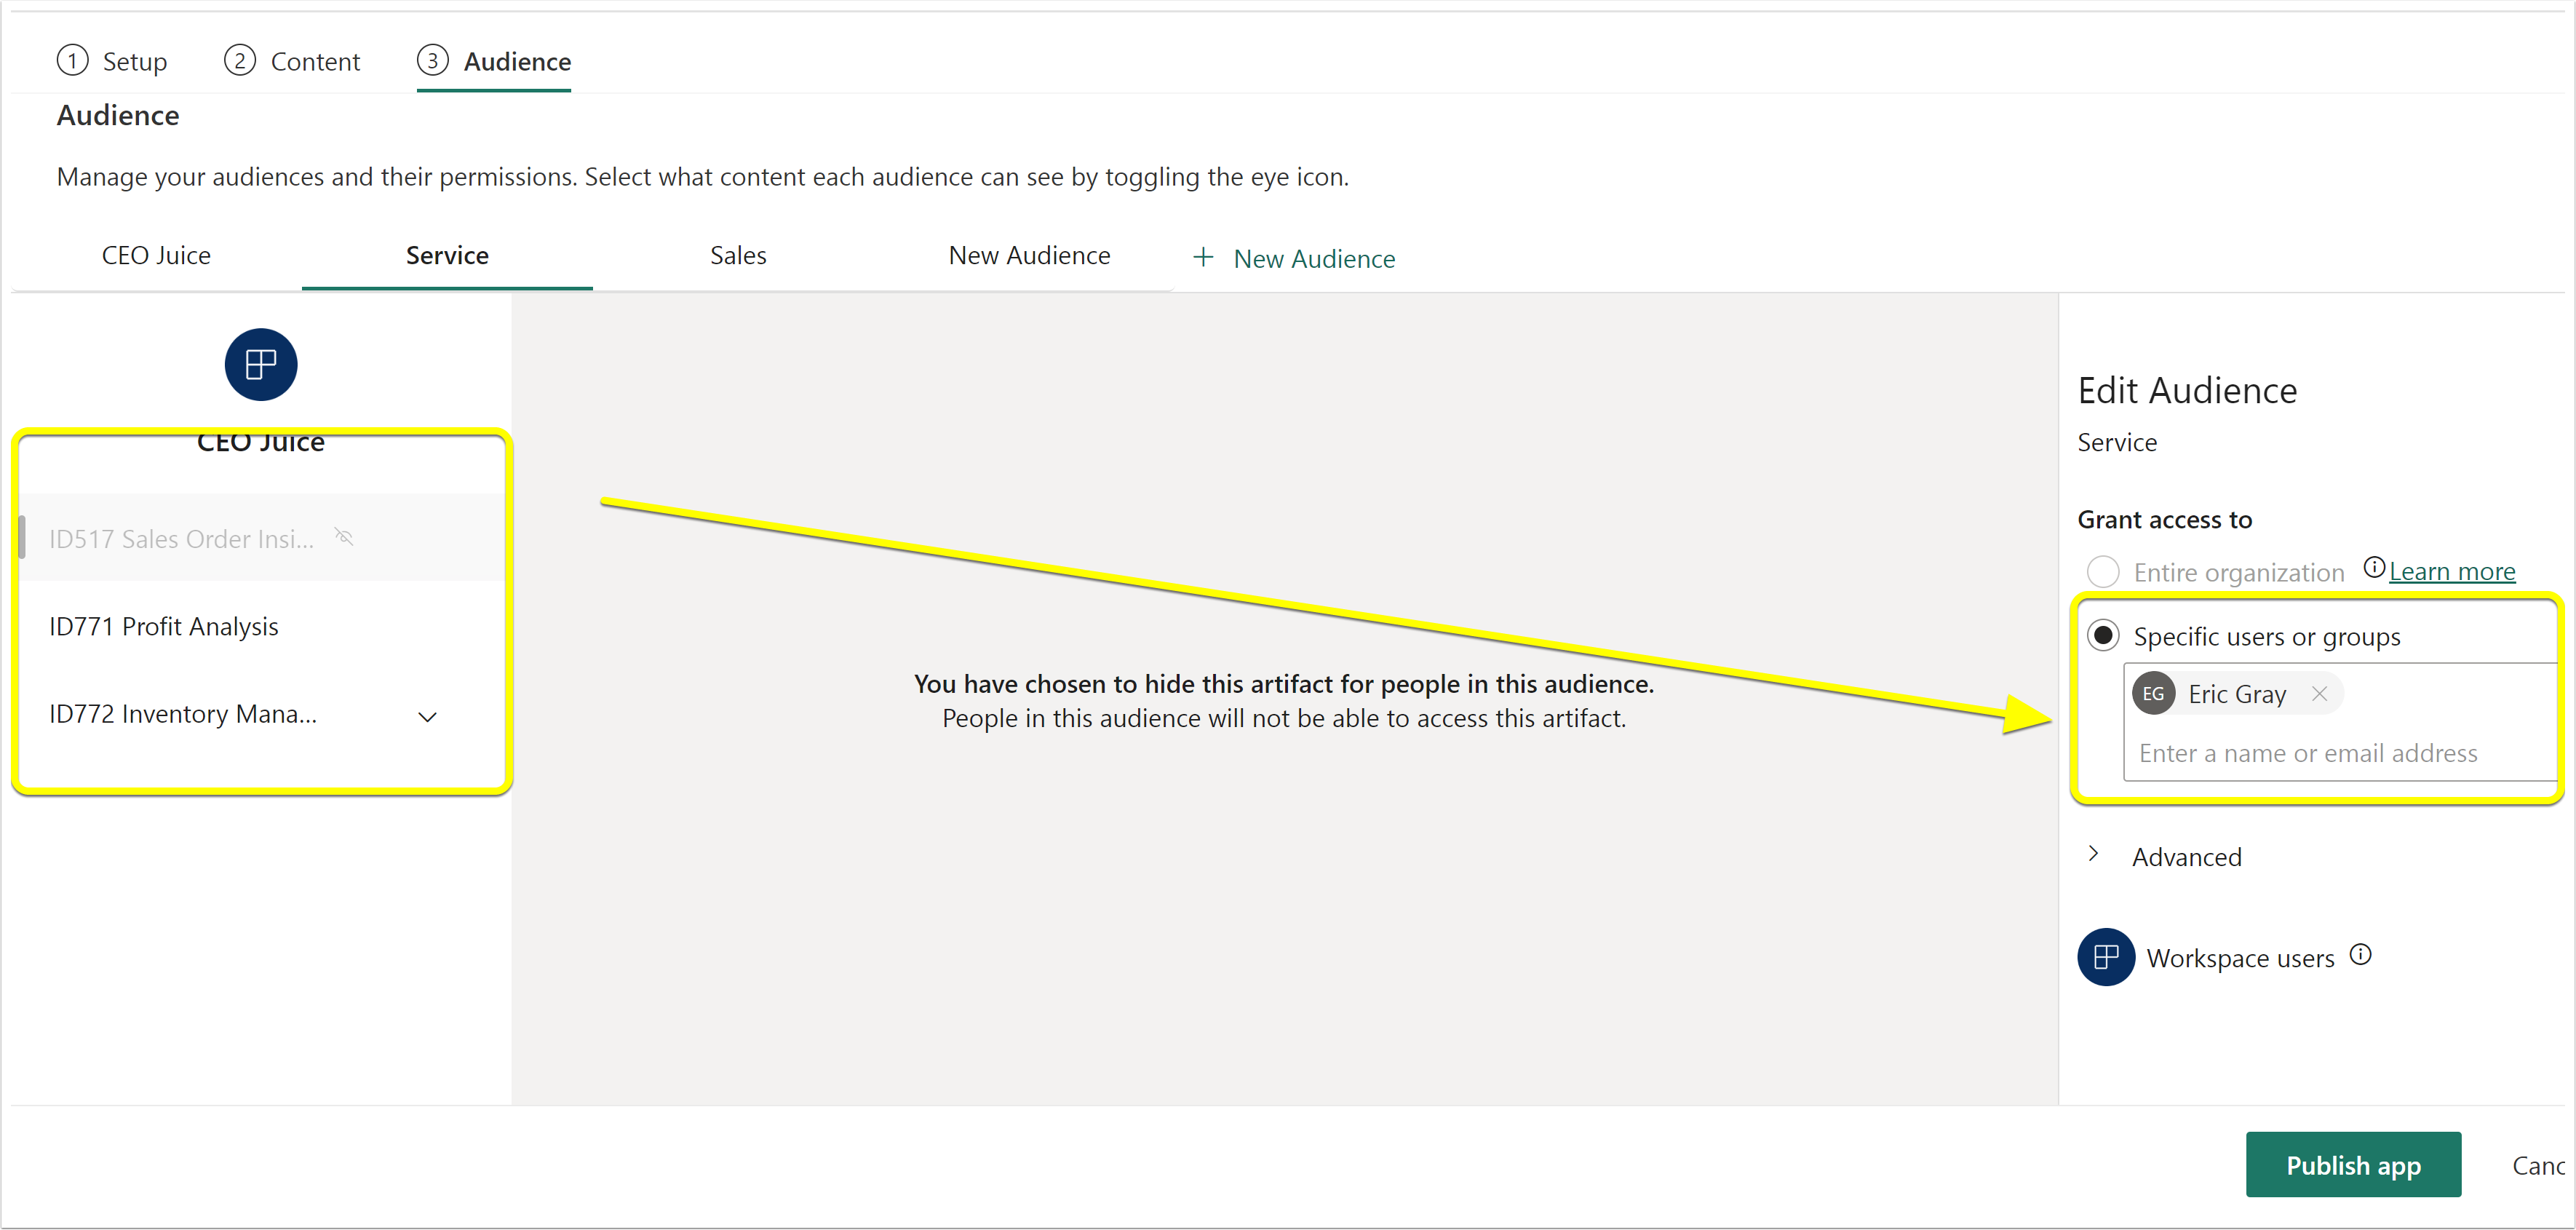Click the Grant access to label
The image size is (2576, 1230).
(x=2165, y=520)
